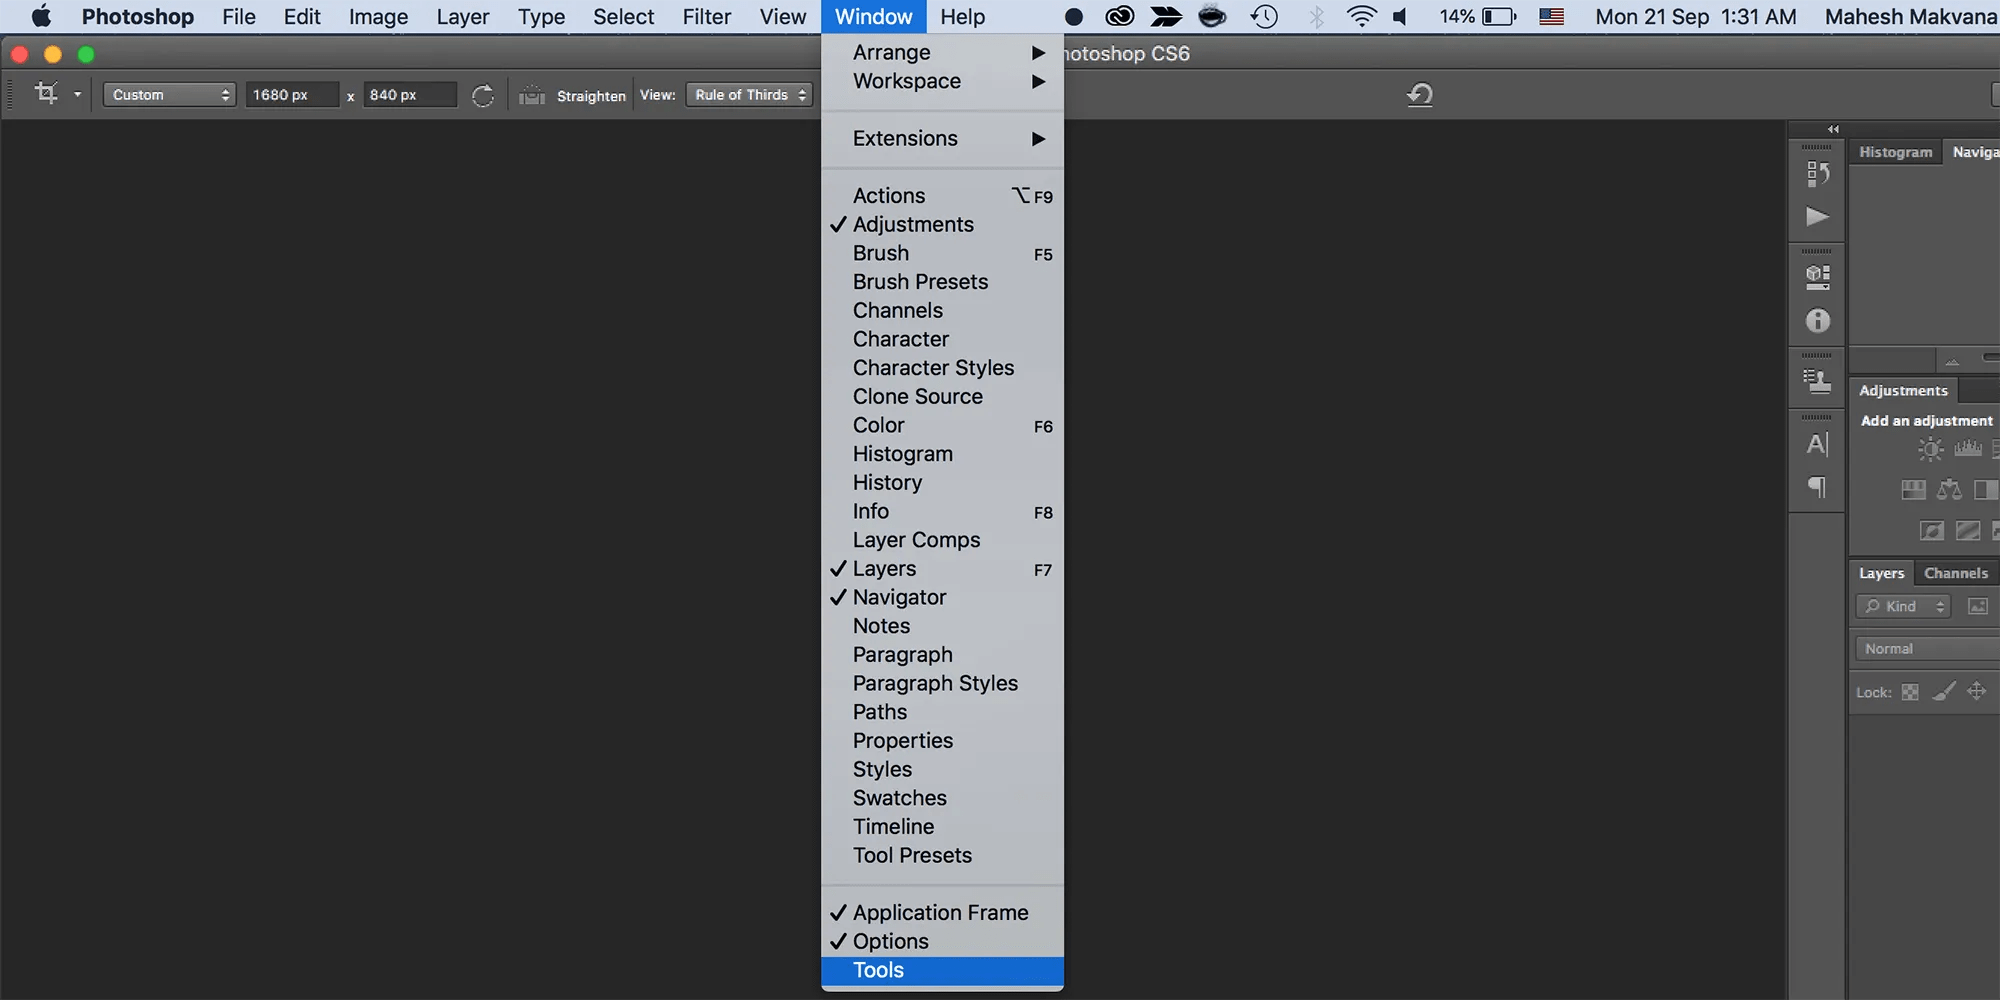Open the Rule of Thirds view dropdown
Image resolution: width=2000 pixels, height=1000 pixels.
pos(748,94)
